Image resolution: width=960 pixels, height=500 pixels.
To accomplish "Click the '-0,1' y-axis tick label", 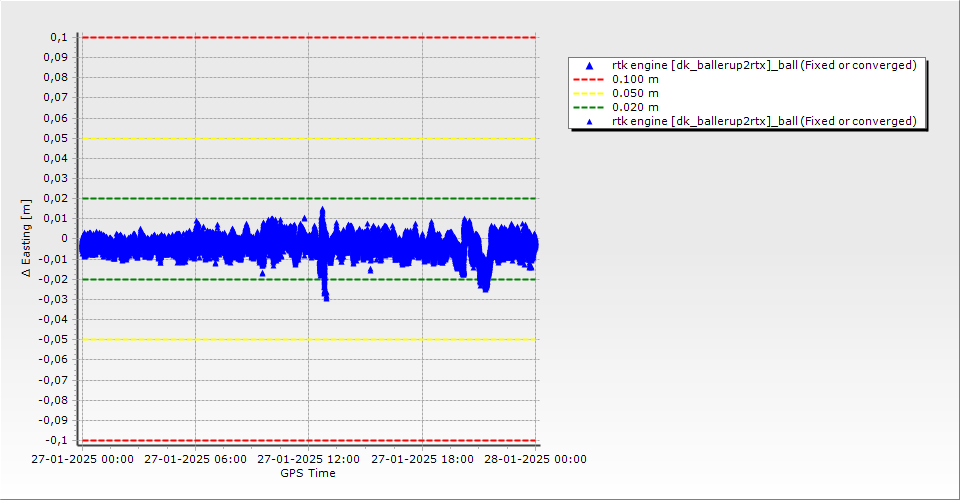I will coord(56,440).
